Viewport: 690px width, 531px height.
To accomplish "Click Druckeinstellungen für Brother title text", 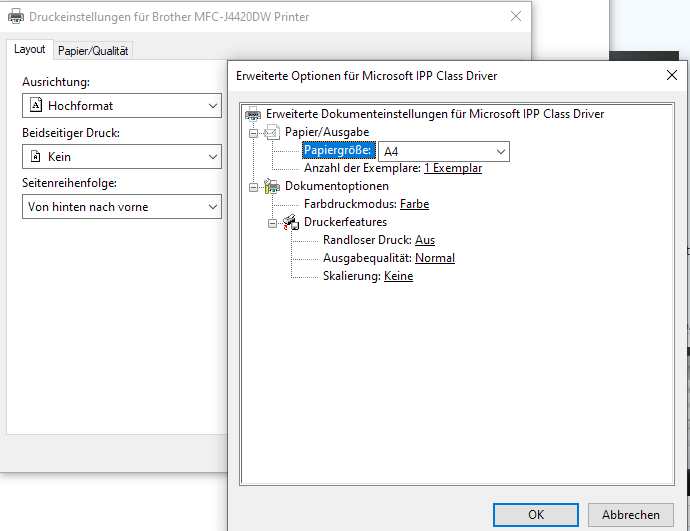I will [x=169, y=17].
